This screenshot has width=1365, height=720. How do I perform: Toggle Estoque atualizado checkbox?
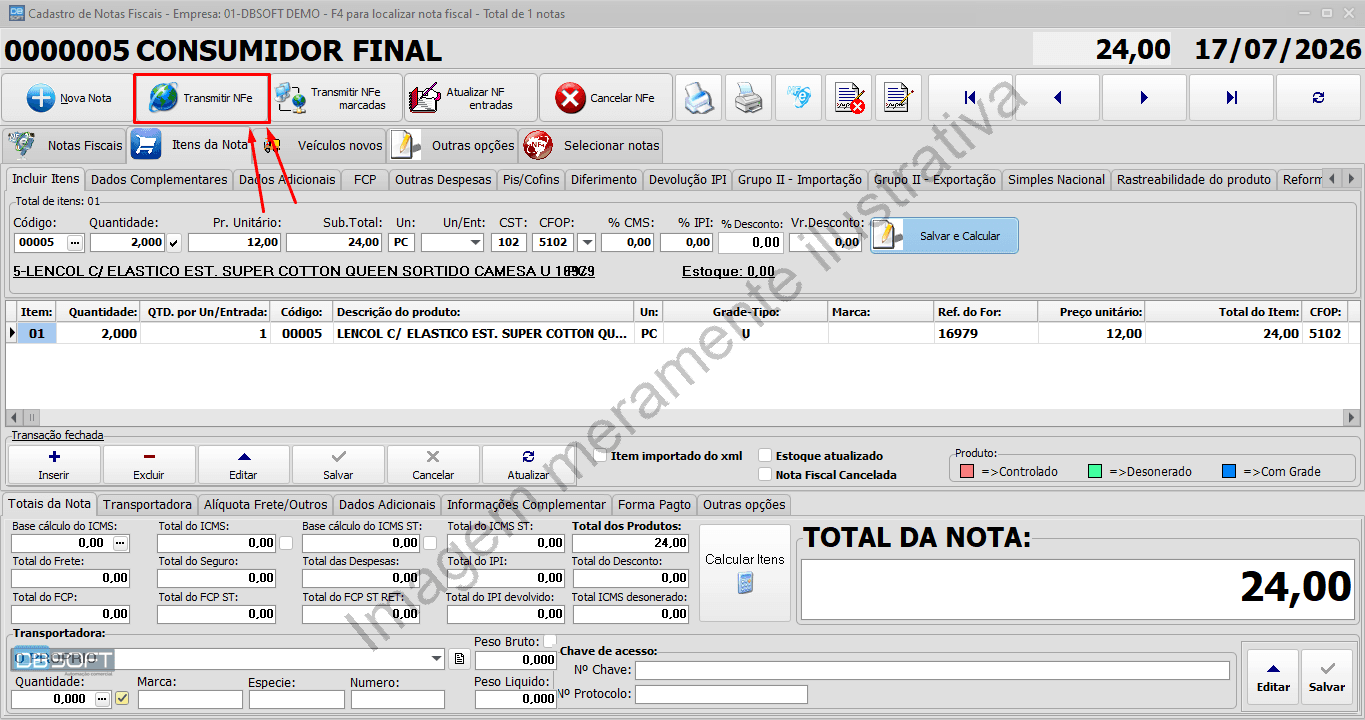click(766, 456)
